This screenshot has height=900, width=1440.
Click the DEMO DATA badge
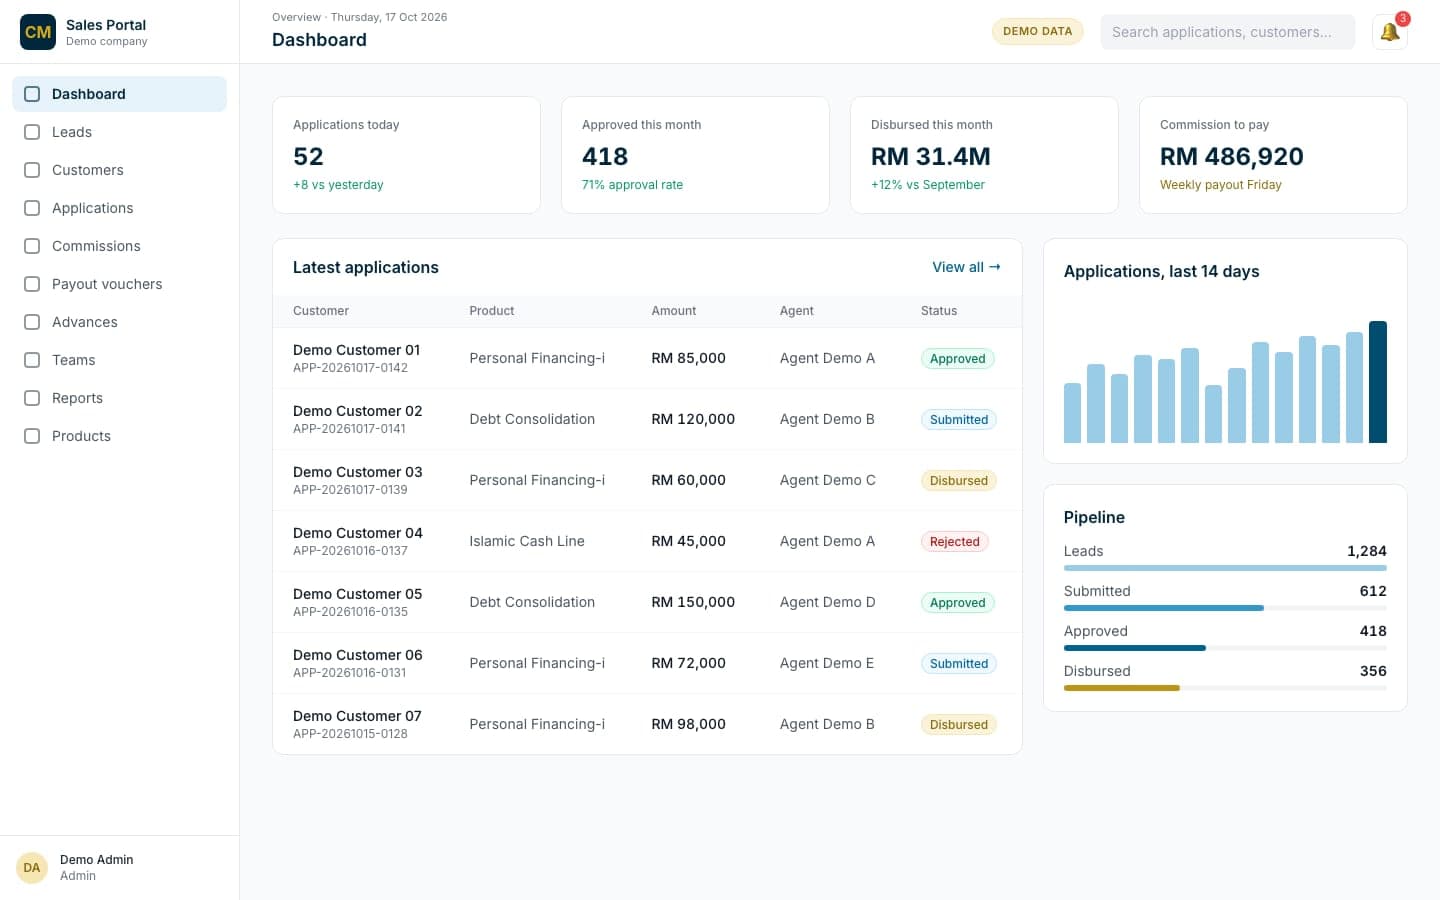pyautogui.click(x=1037, y=31)
